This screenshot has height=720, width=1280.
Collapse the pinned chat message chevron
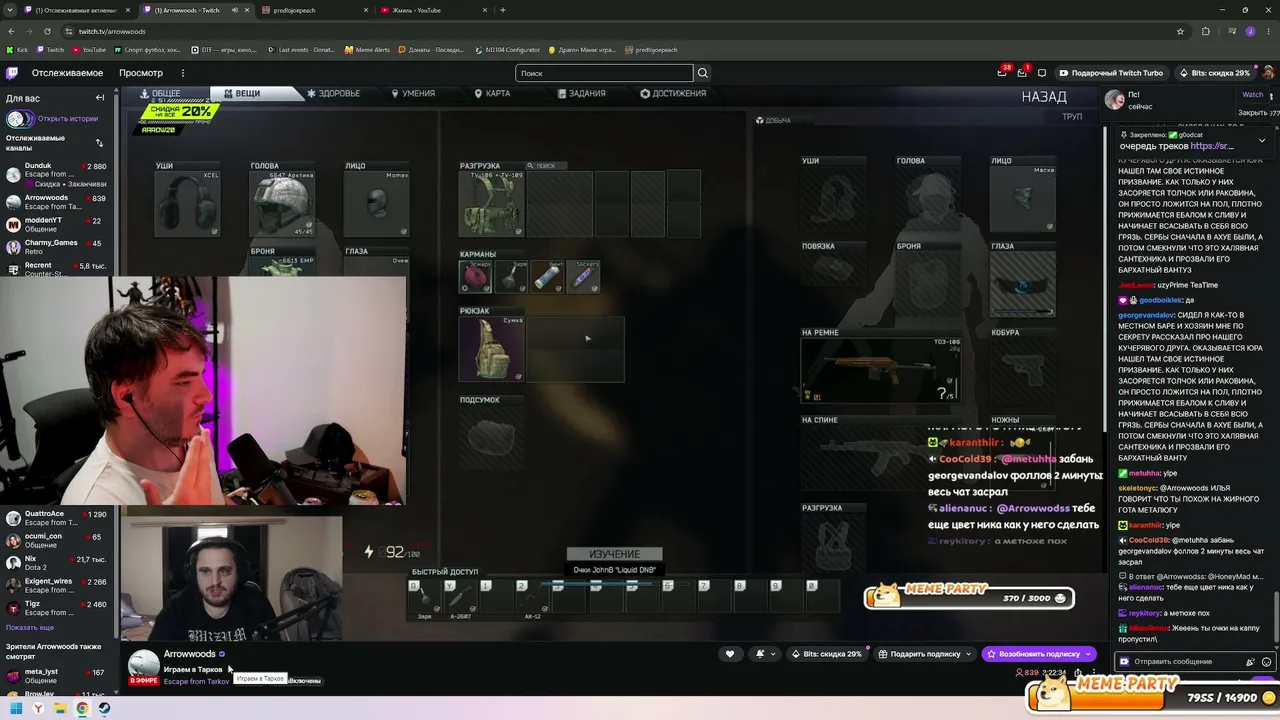[x=1262, y=140]
